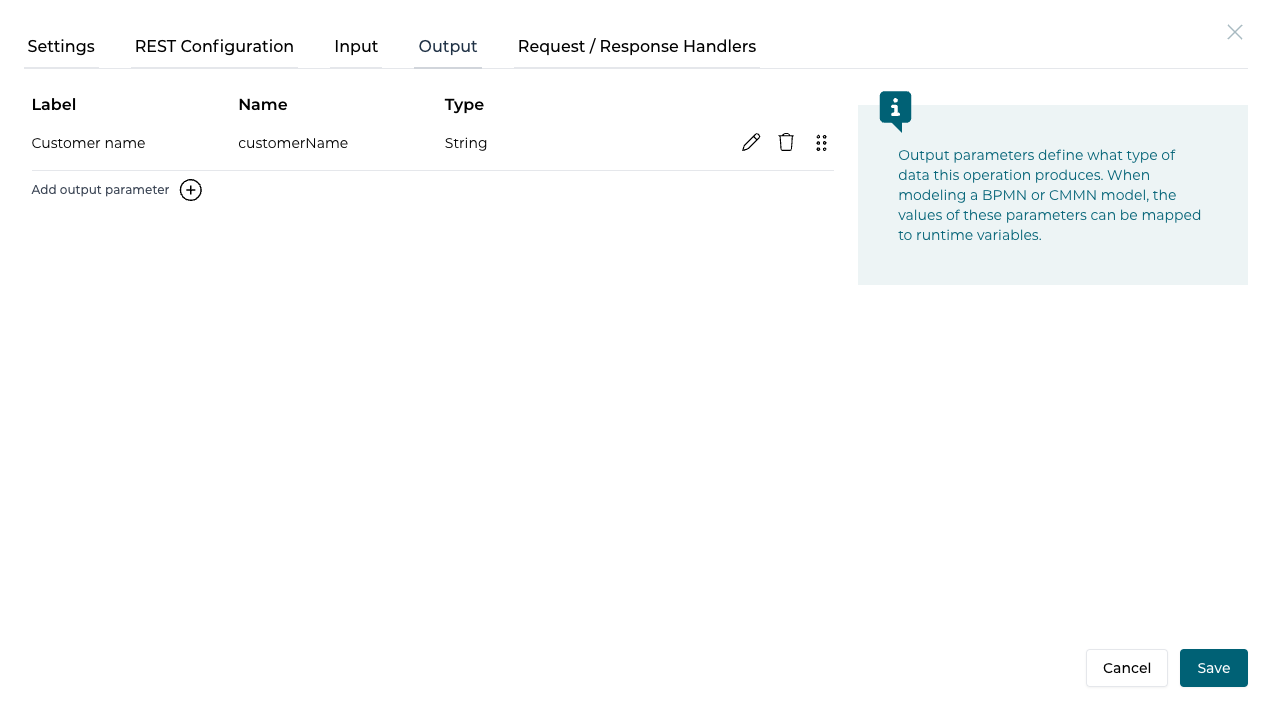Open the Request / Response Handlers tab
This screenshot has width=1270, height=705.
[636, 46]
